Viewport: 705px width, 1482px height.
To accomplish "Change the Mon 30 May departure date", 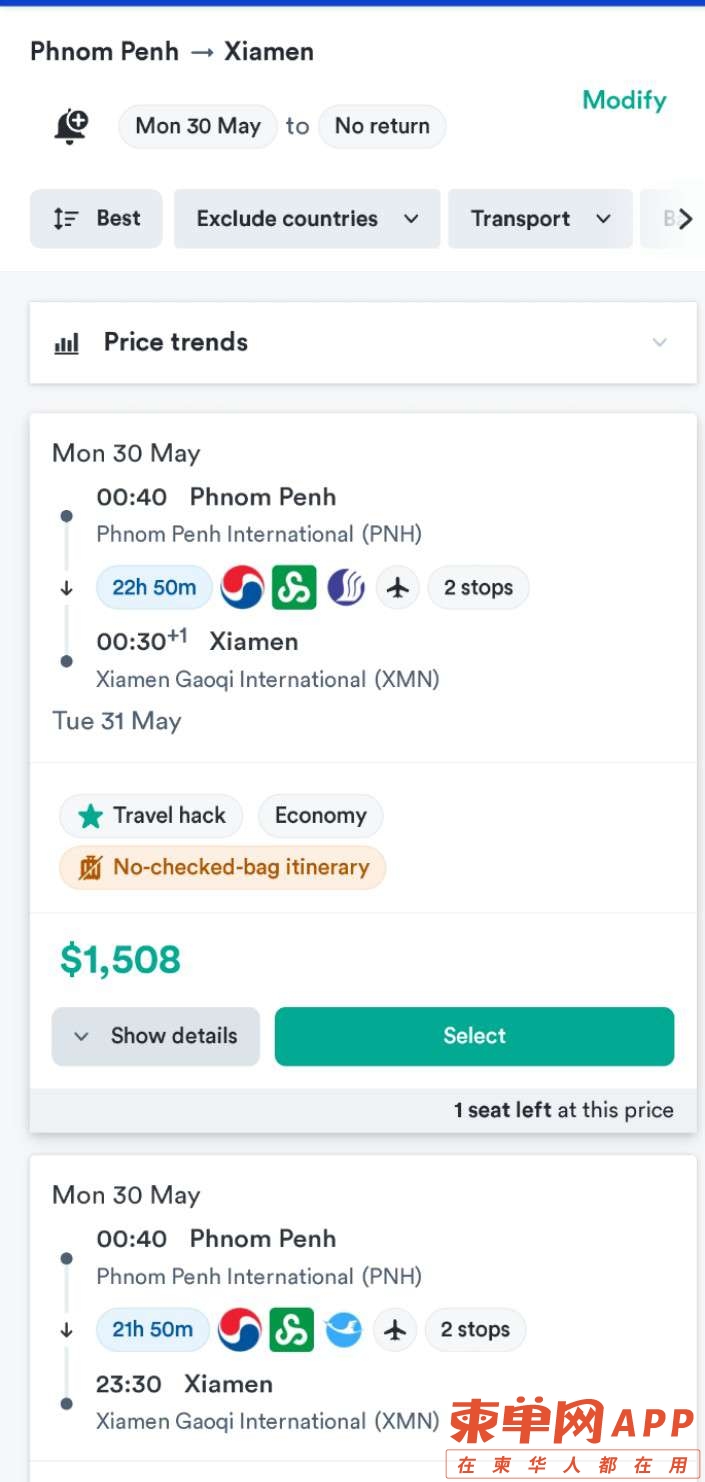I will pos(198,126).
